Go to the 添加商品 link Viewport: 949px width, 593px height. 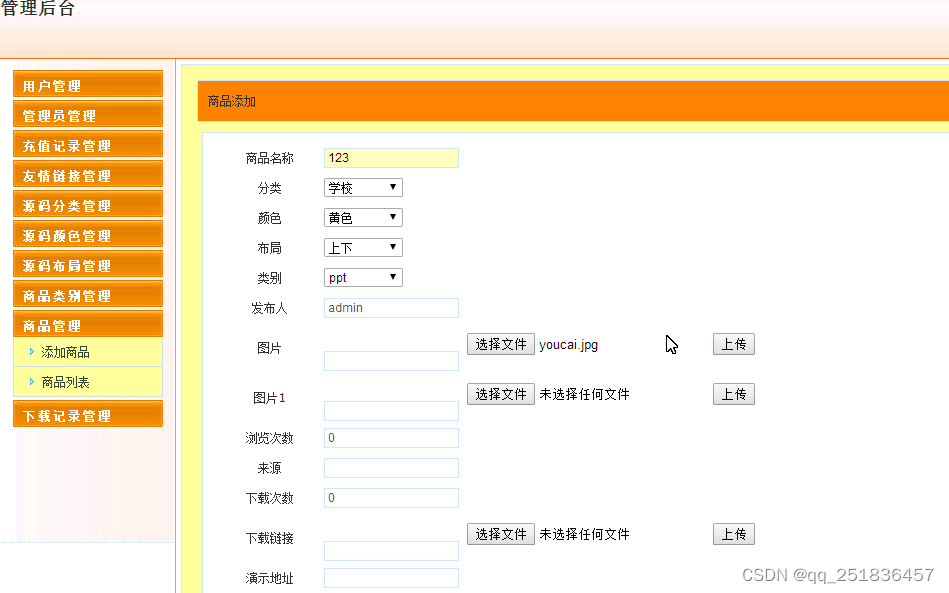point(65,352)
